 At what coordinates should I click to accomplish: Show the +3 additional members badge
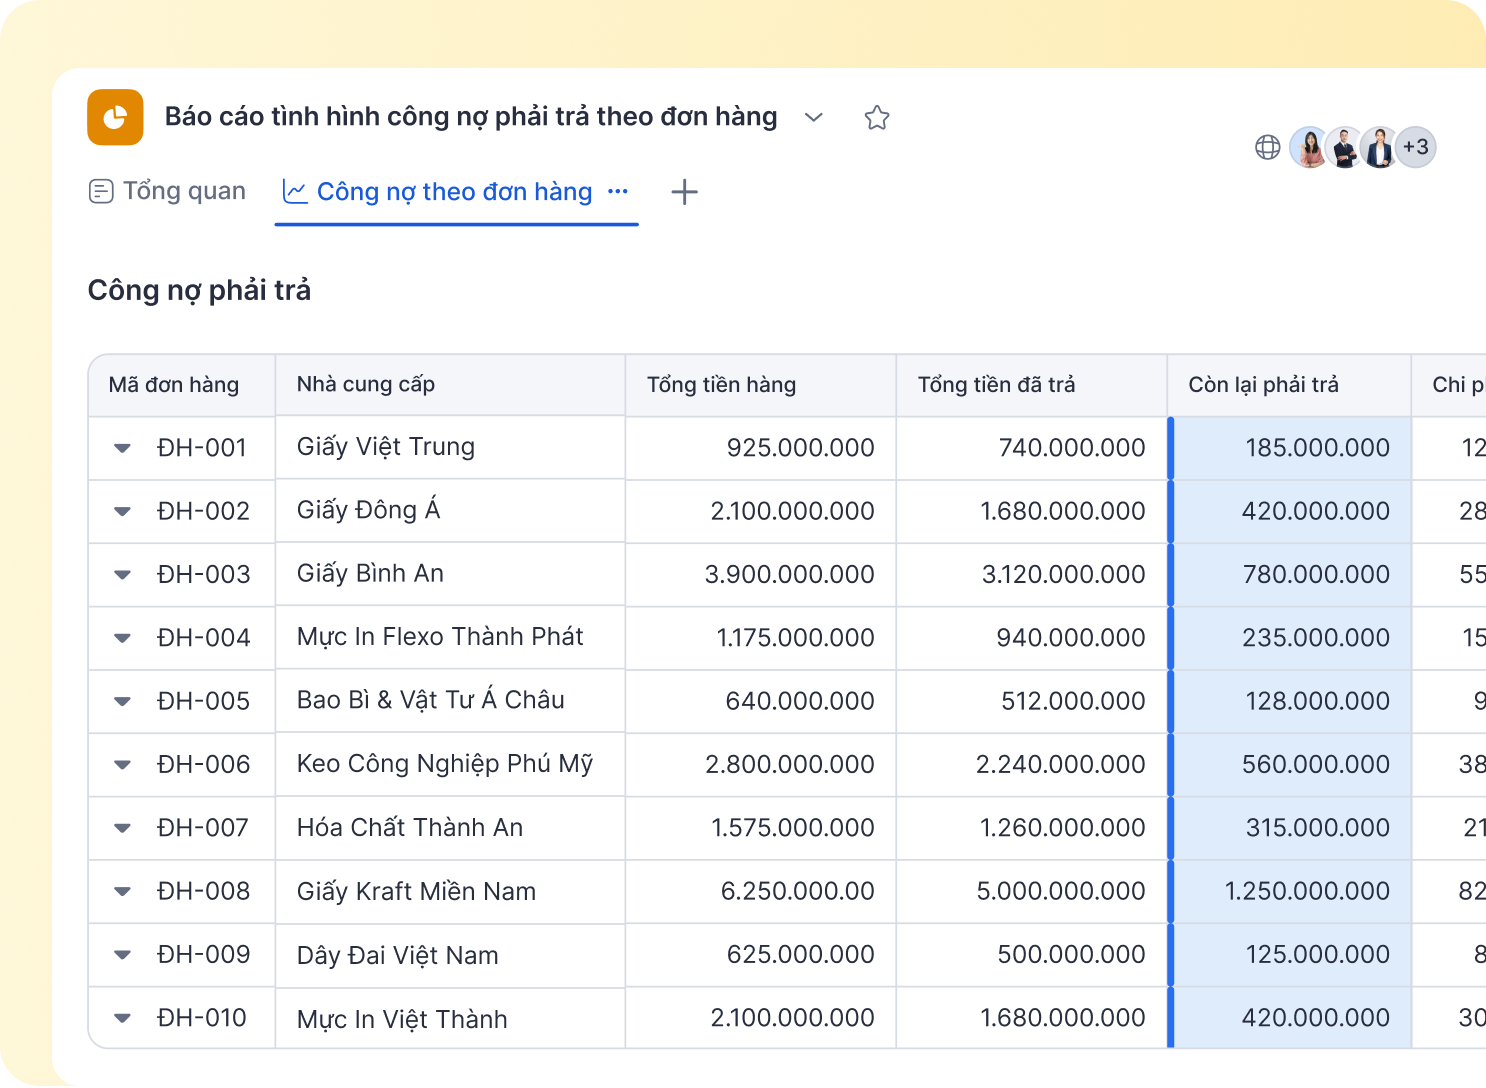tap(1415, 147)
